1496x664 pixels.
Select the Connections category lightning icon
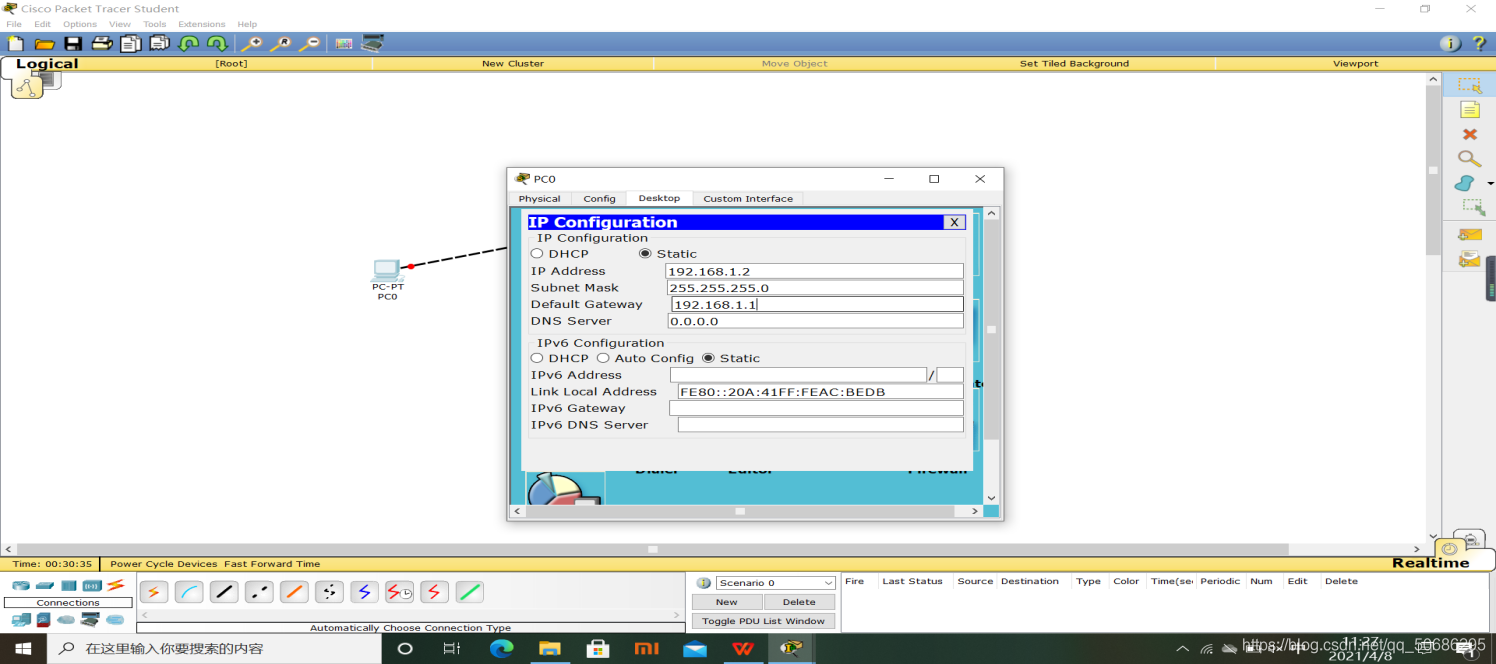tap(116, 585)
